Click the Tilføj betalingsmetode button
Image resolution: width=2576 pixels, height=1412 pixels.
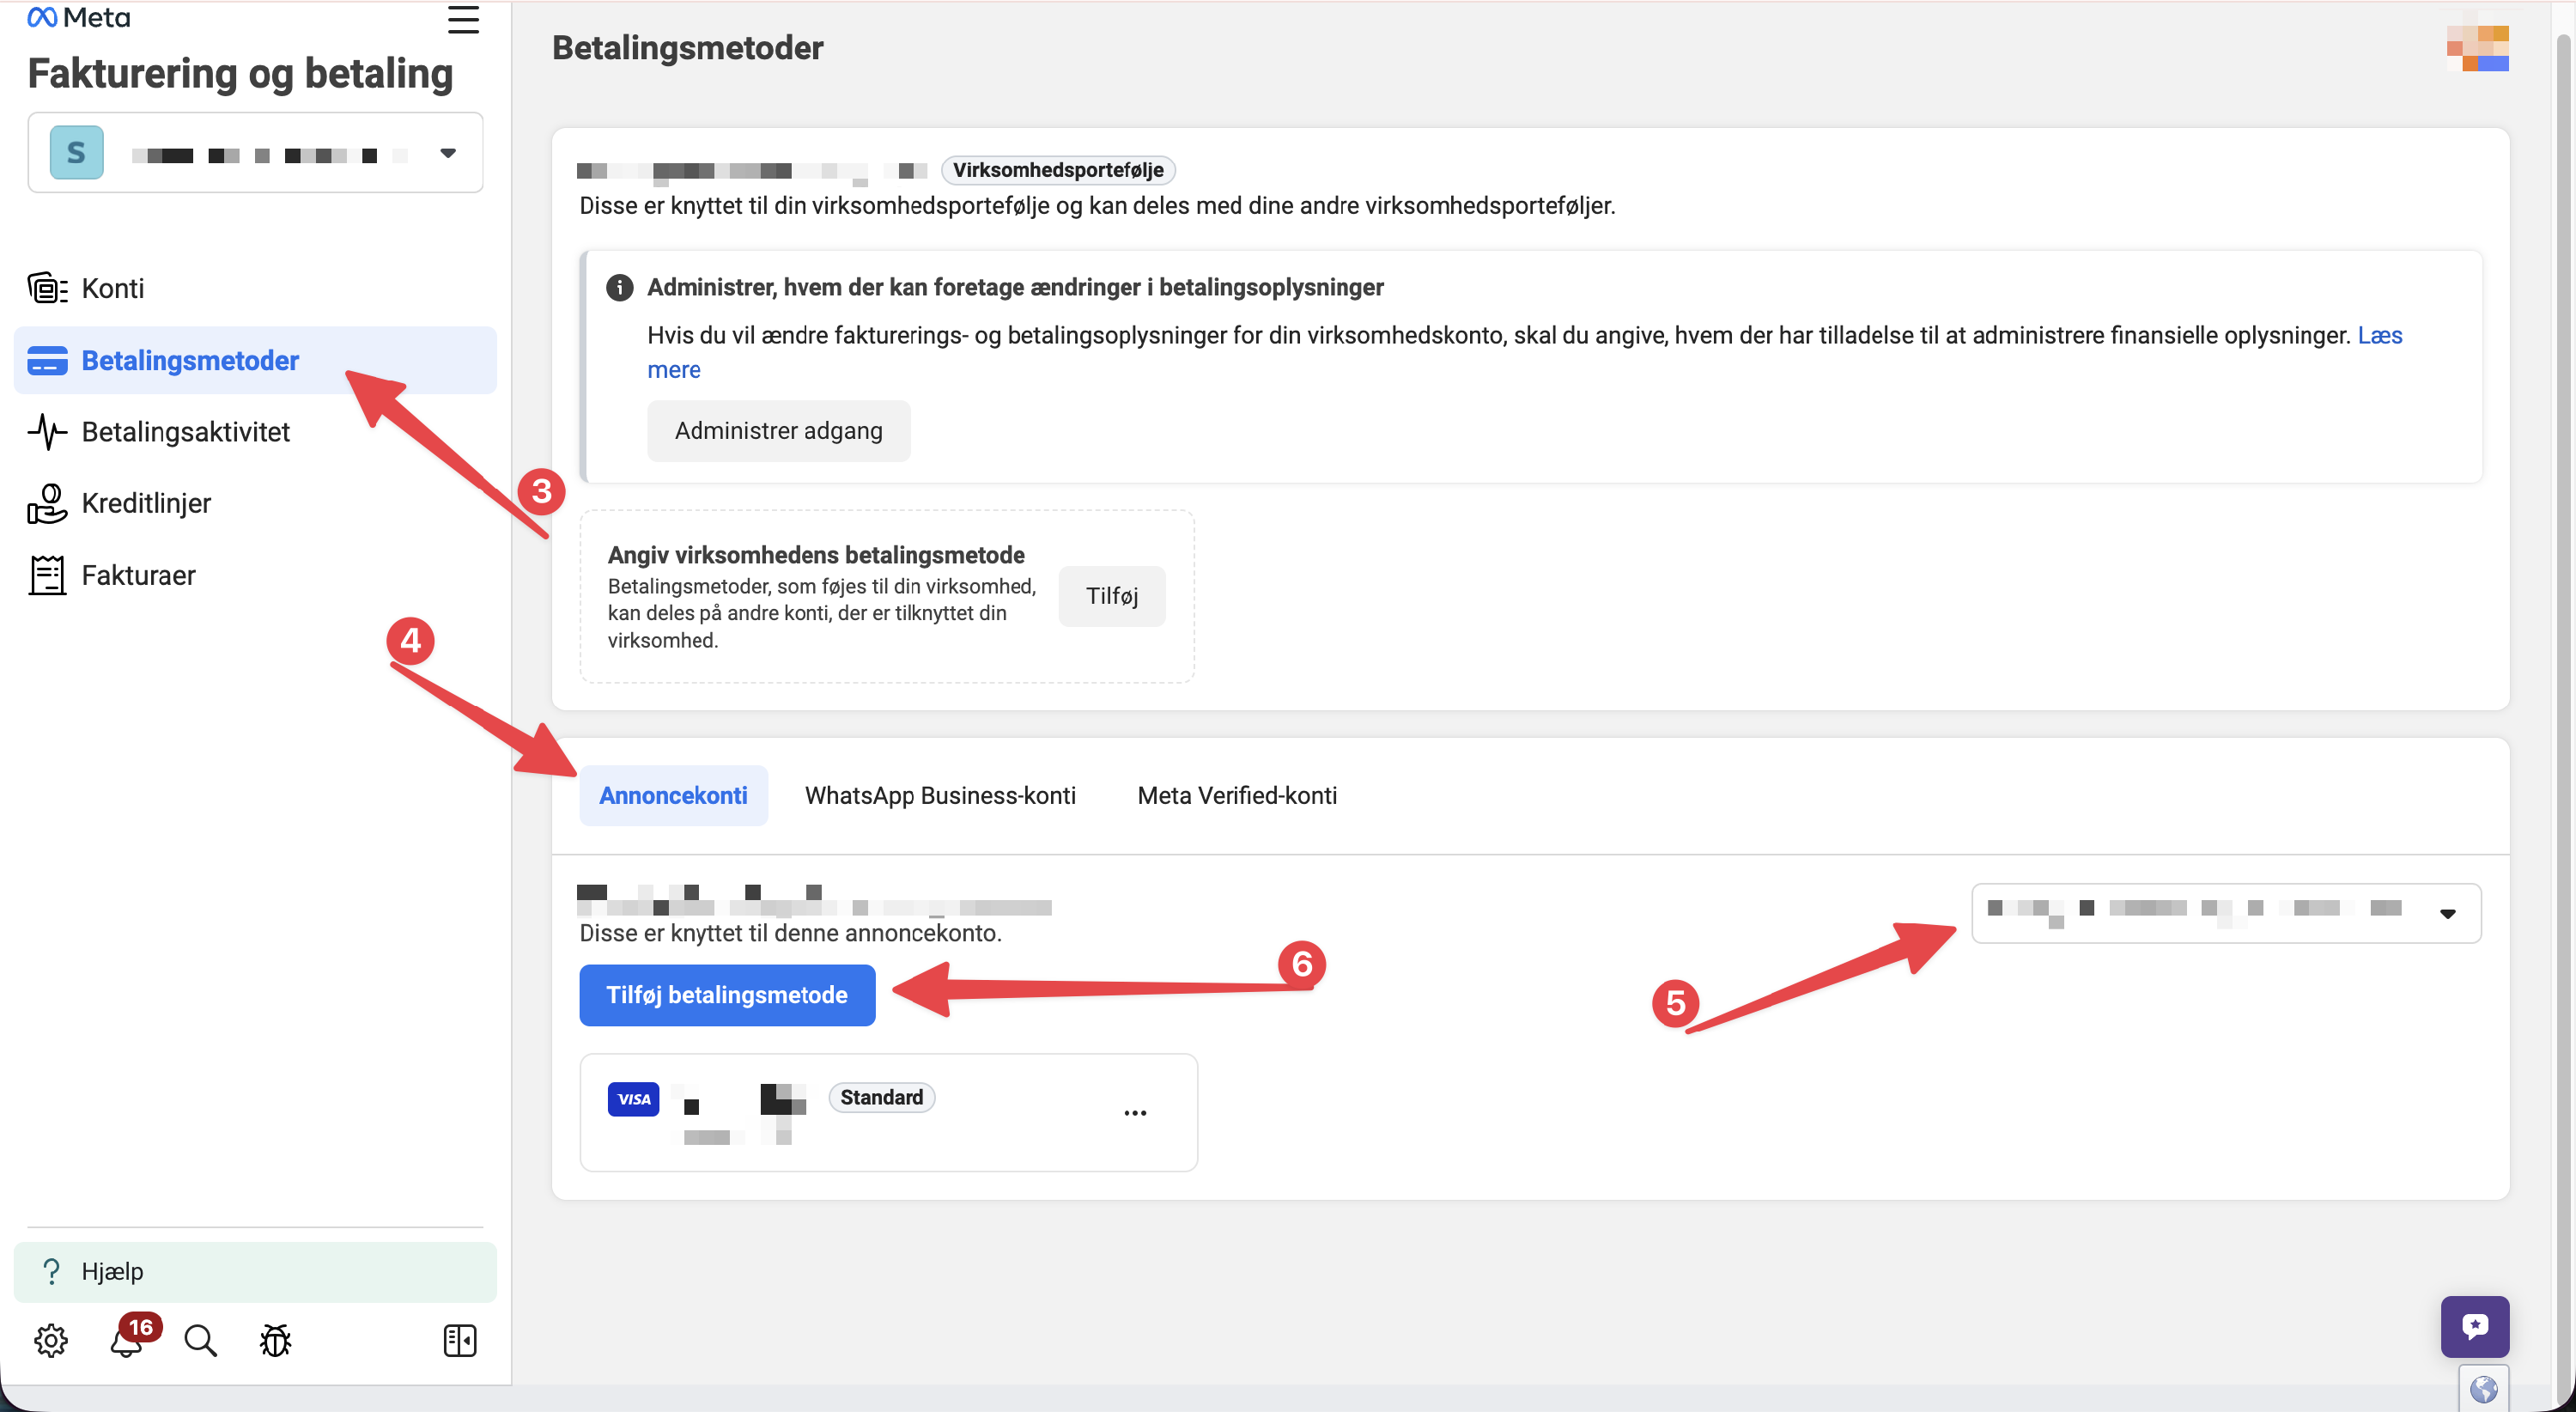727,995
